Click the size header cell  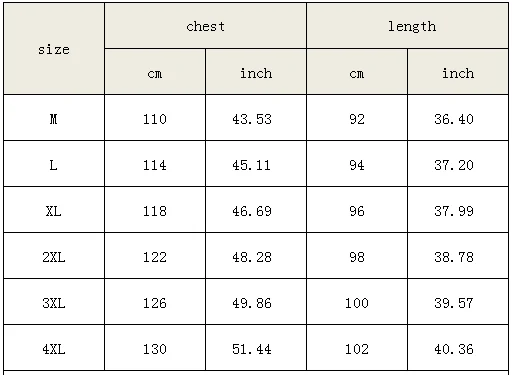point(54,49)
